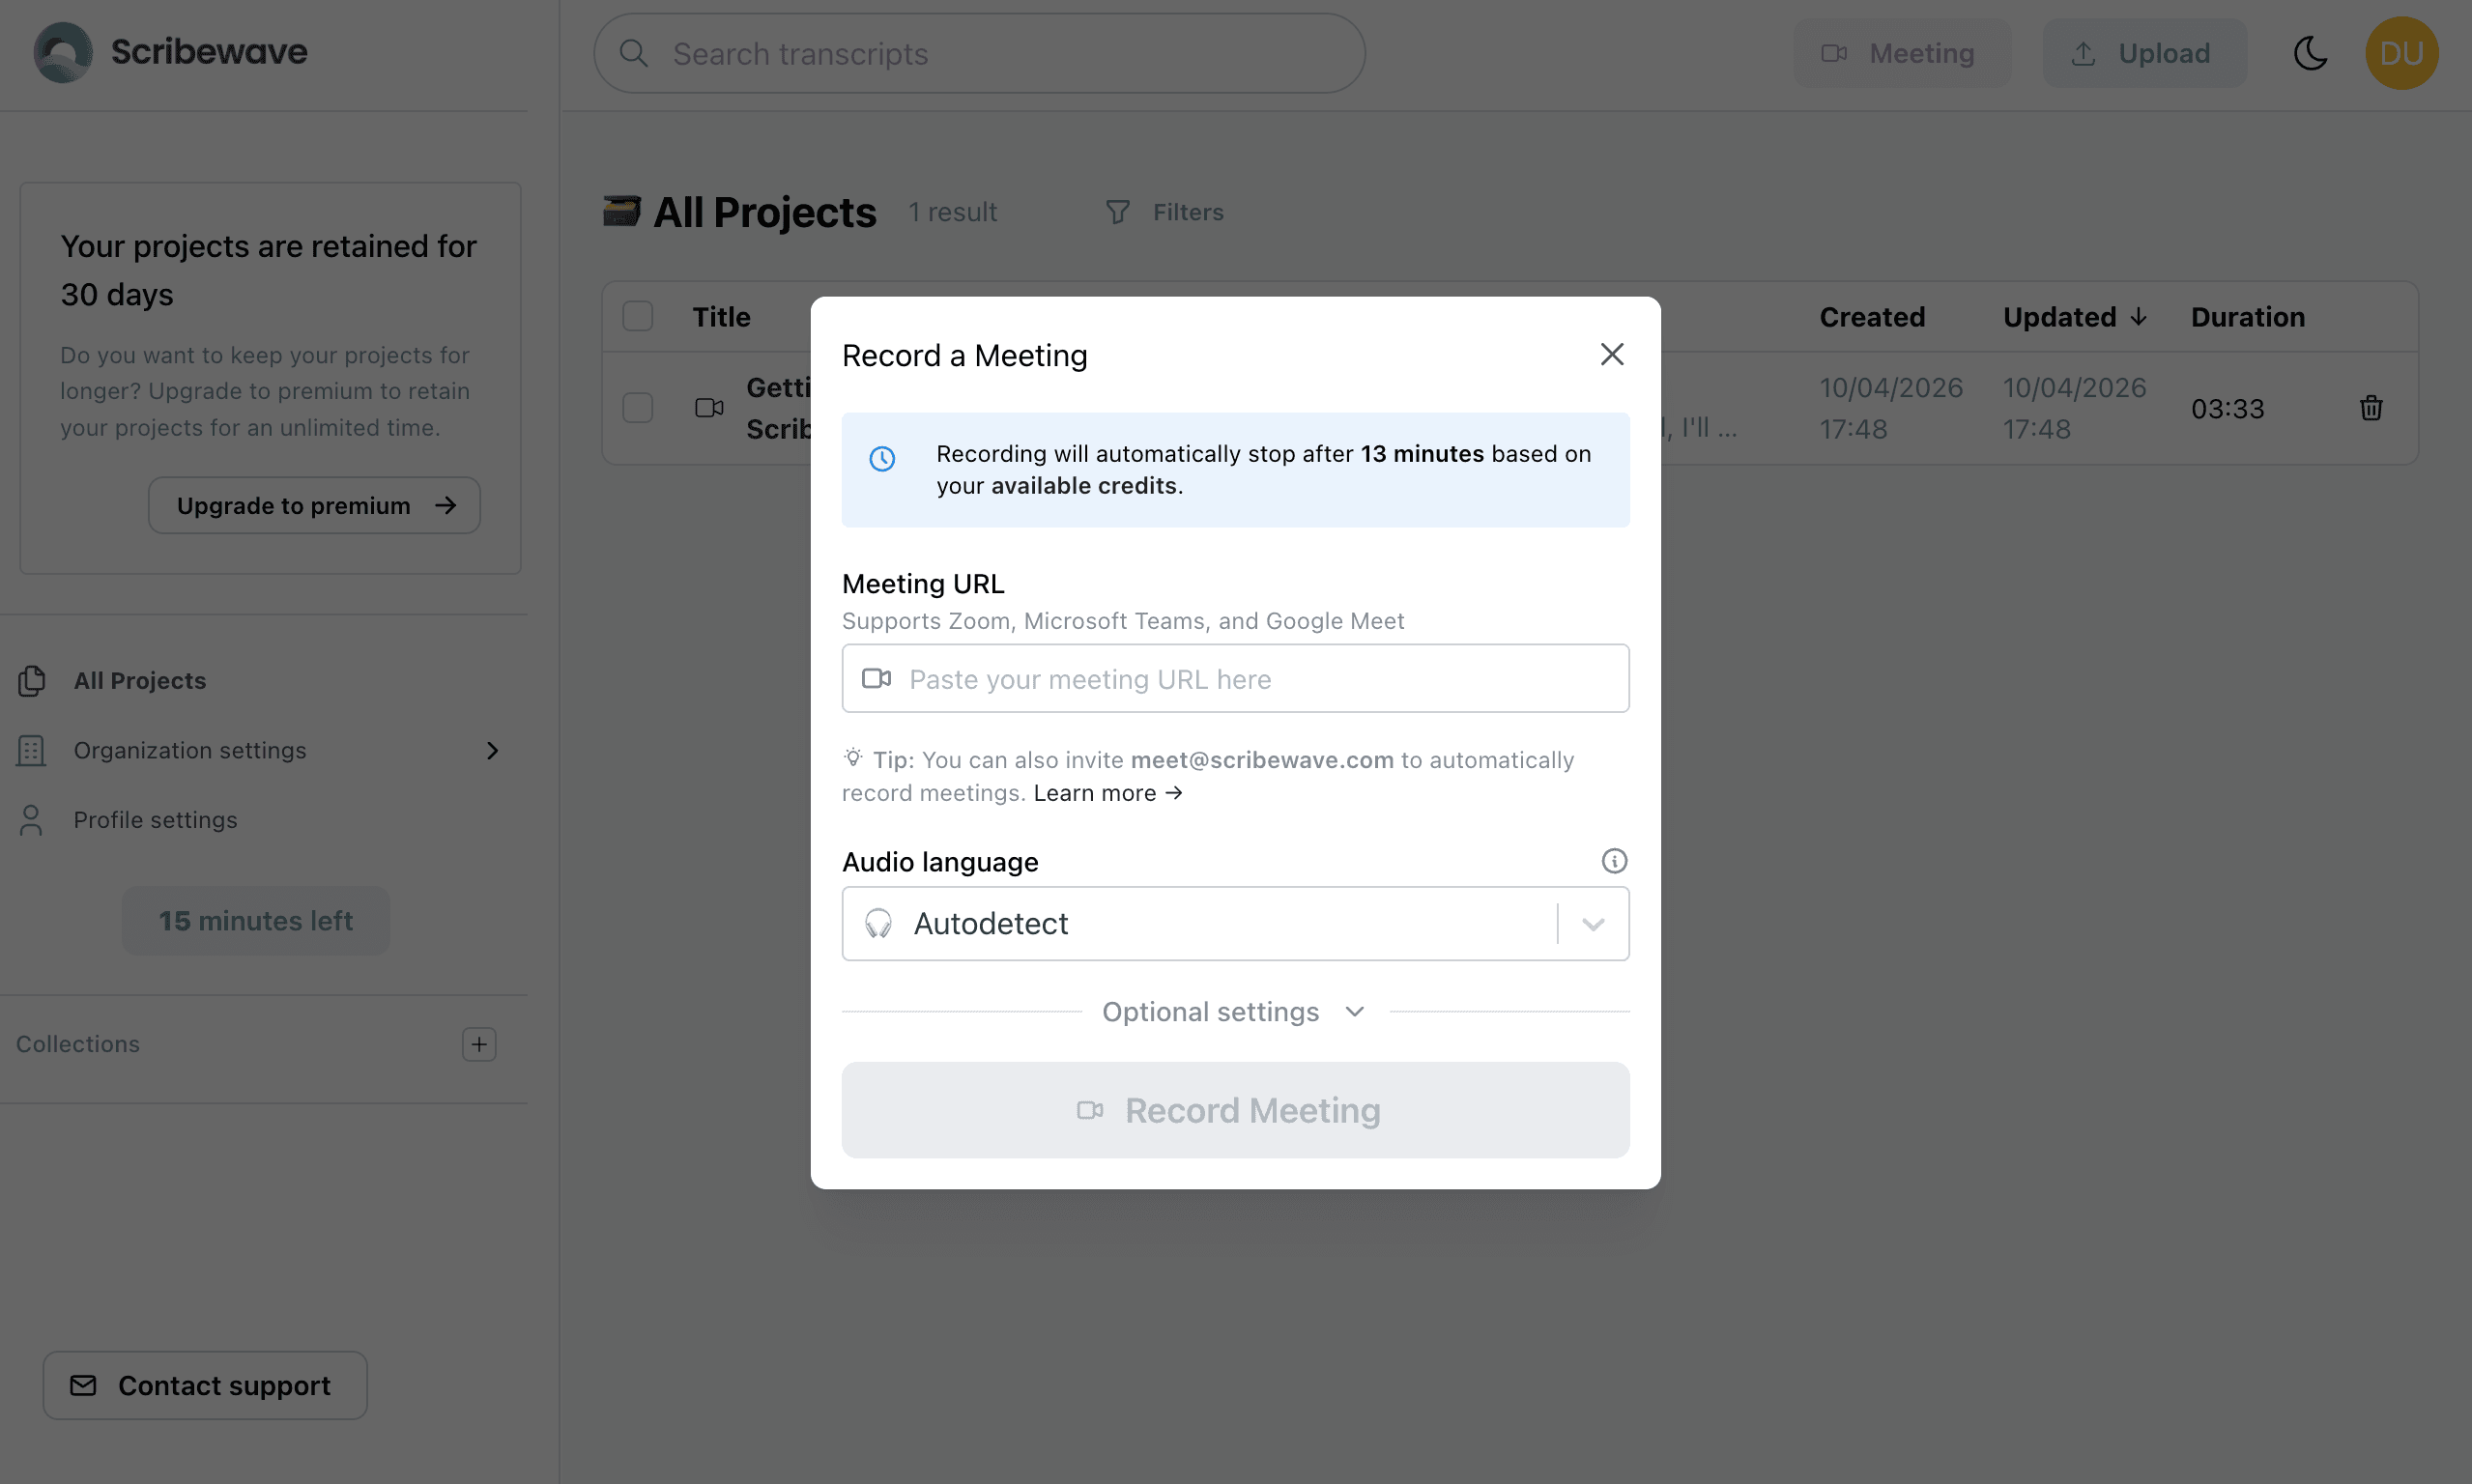Click the Profile settings person icon
Screen dimensions: 2472x1484
tap(31, 820)
